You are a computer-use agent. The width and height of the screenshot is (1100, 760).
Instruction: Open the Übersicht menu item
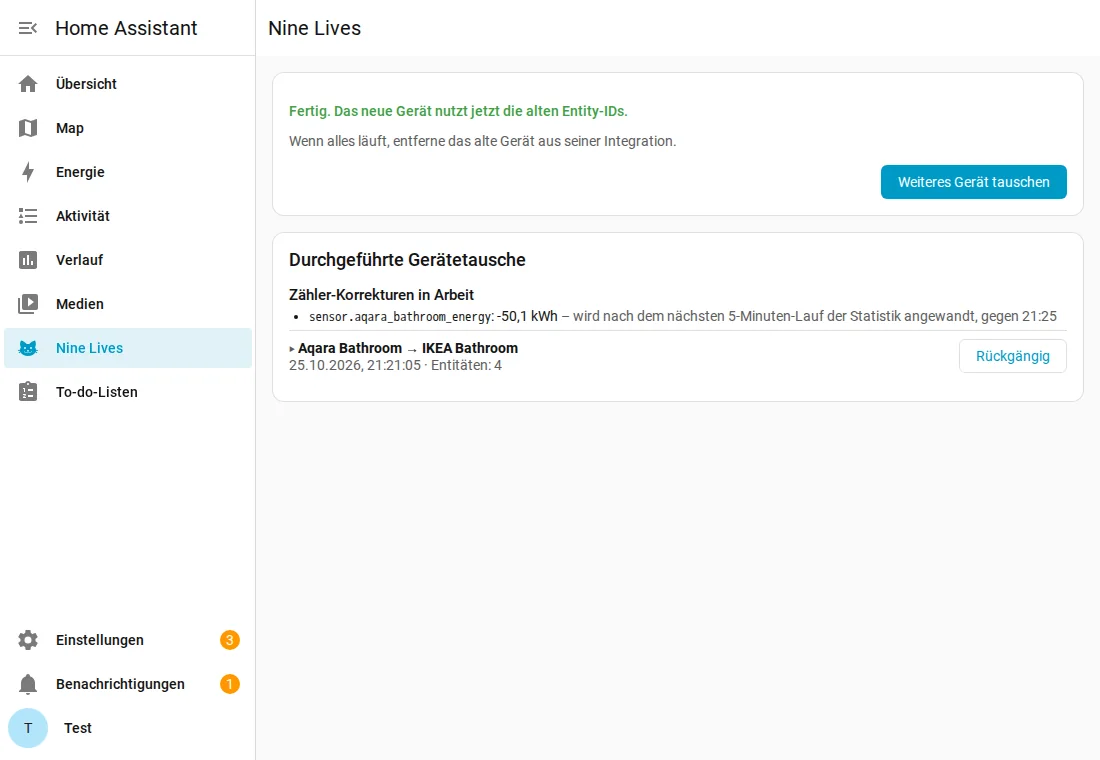128,84
